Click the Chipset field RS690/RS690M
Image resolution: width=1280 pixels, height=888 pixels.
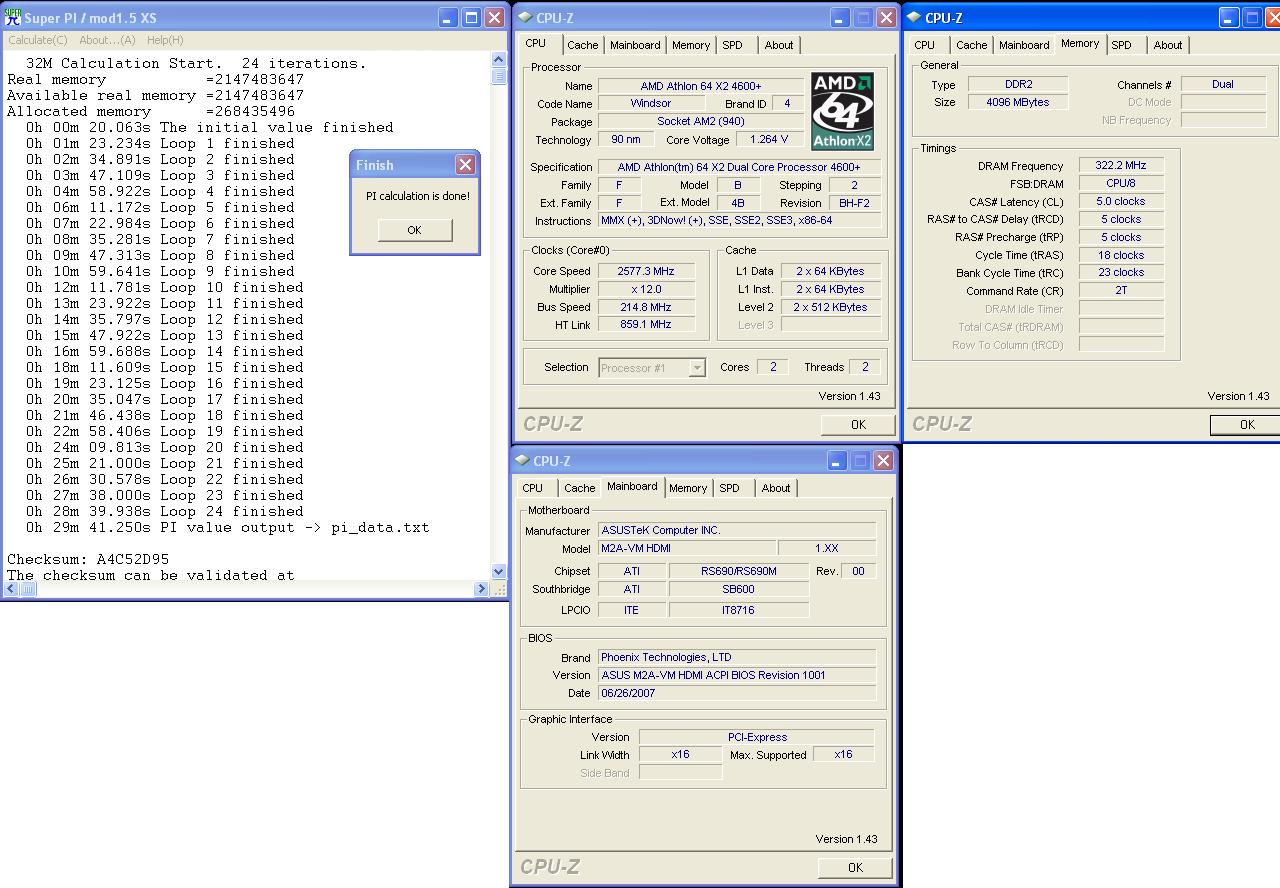738,571
